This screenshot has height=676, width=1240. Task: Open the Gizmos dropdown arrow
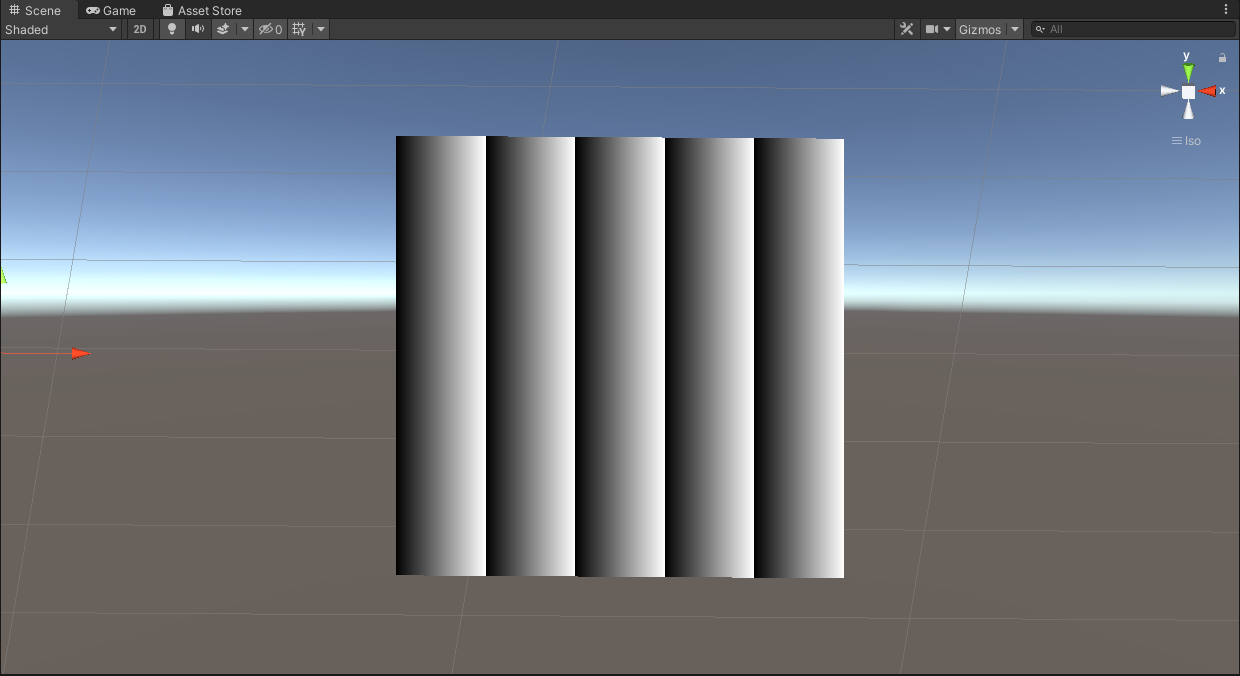pyautogui.click(x=1015, y=29)
